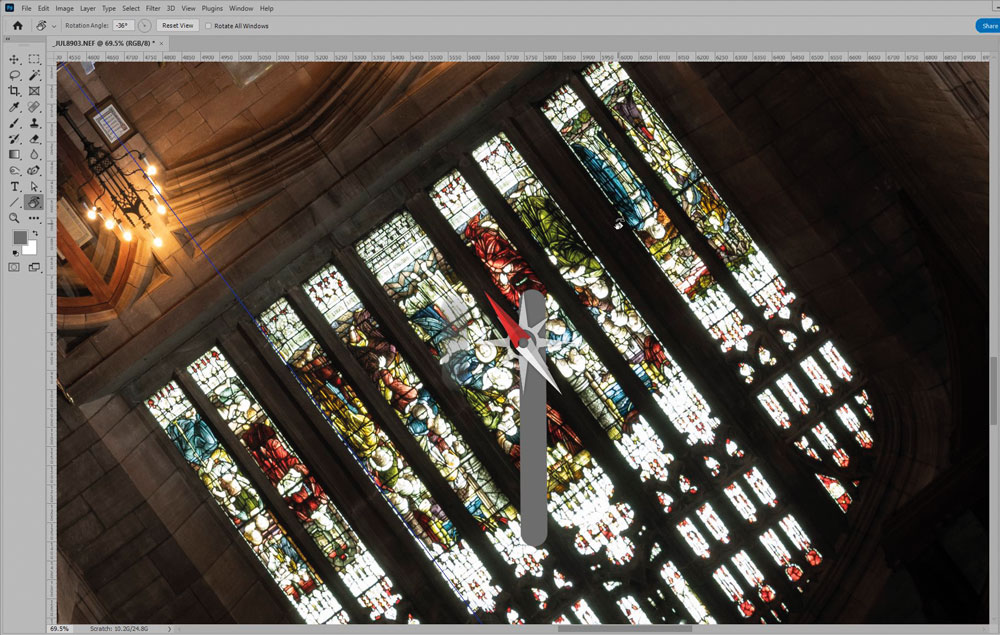
Task: Toggle Quick Mask mode
Action: 14,267
